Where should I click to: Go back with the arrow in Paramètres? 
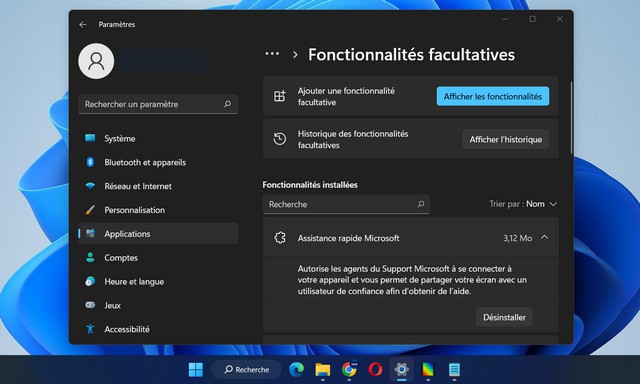pos(83,24)
